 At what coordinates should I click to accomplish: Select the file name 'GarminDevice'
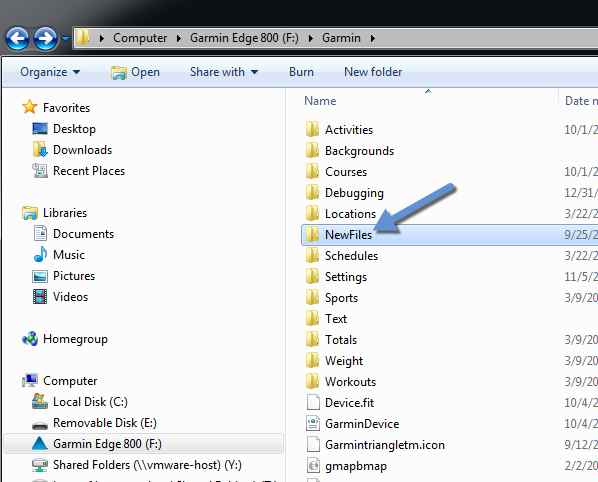pos(362,424)
